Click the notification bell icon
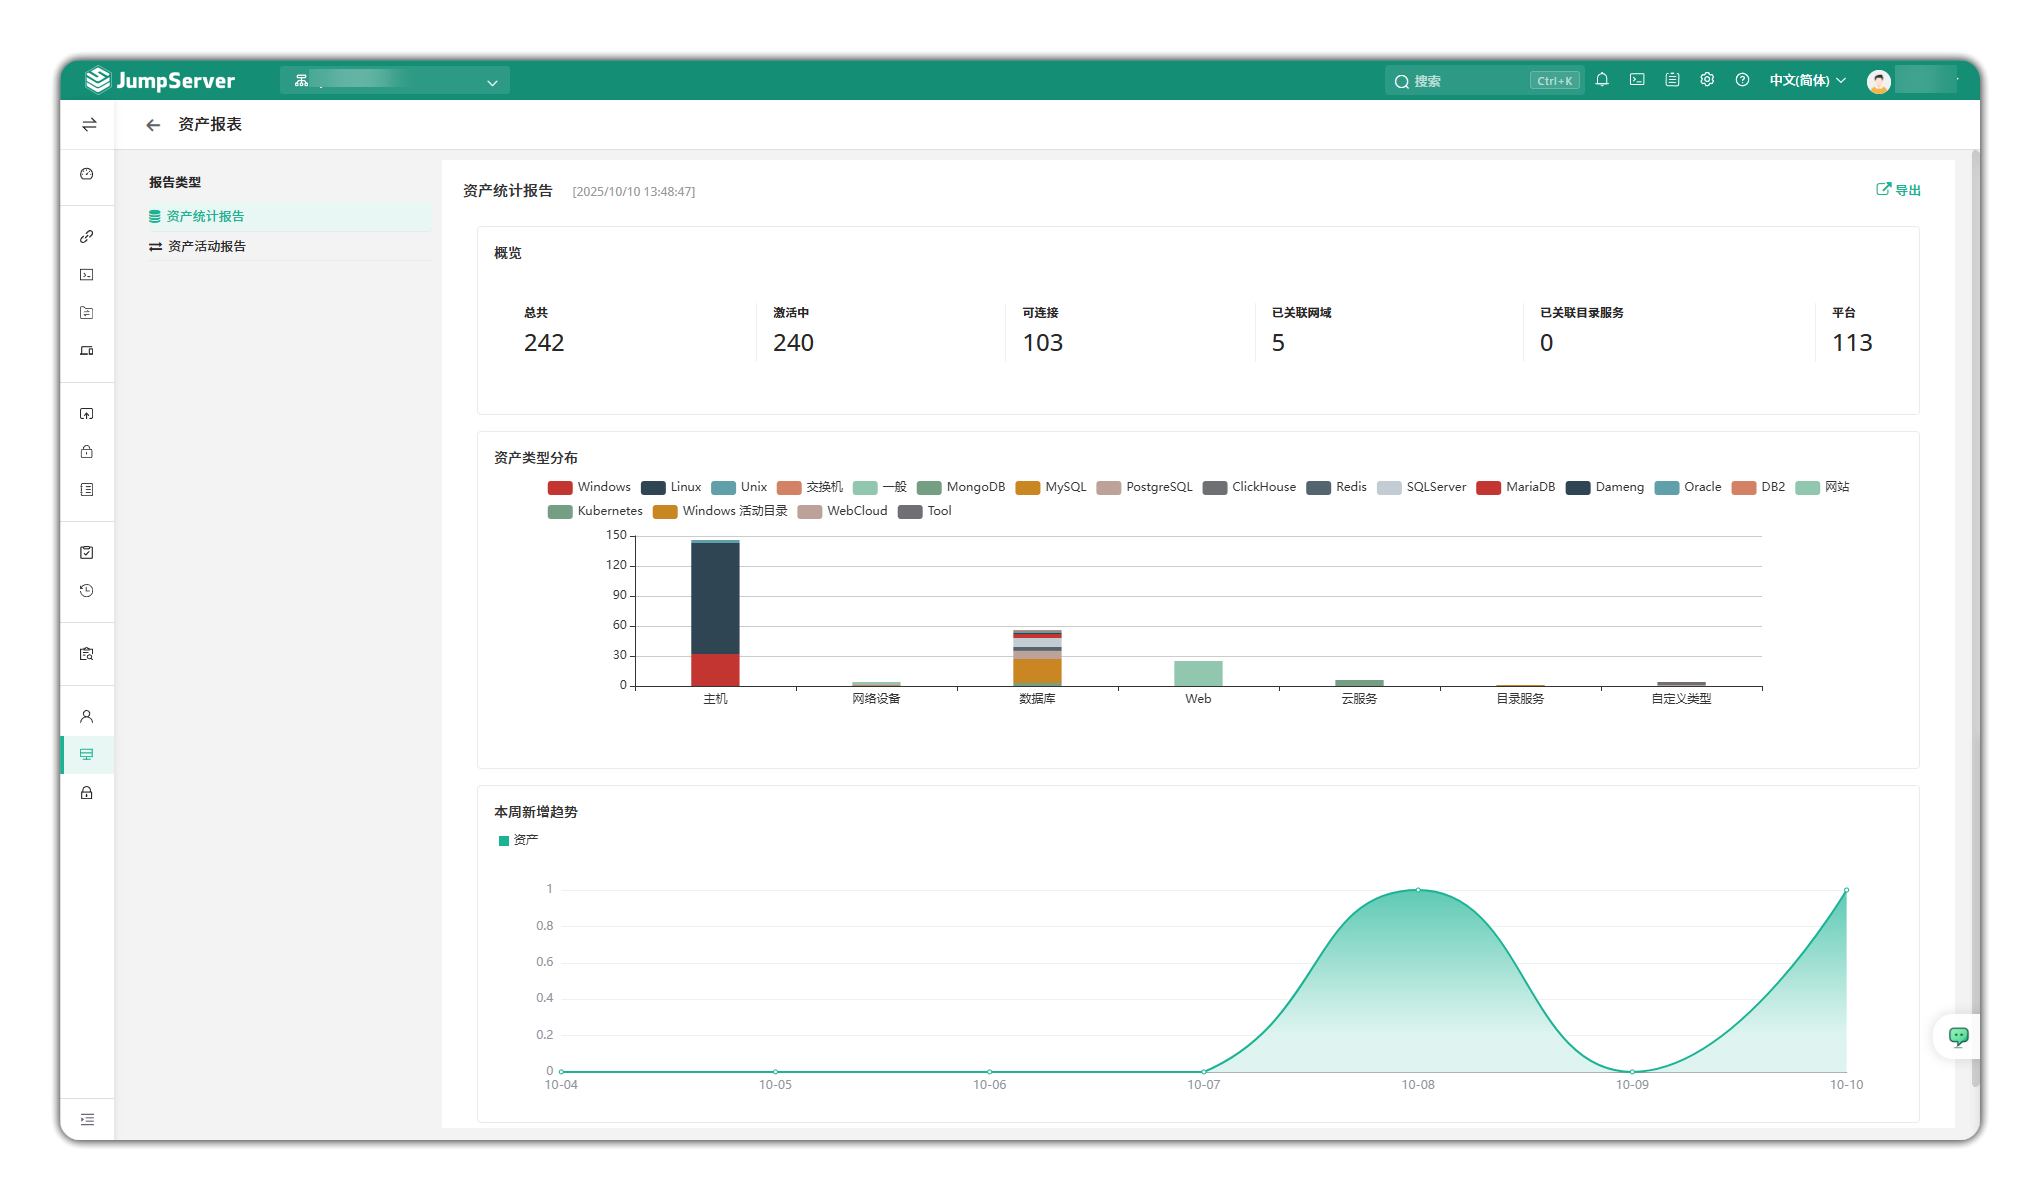Screen dimensions: 2040x1180 tap(1602, 80)
